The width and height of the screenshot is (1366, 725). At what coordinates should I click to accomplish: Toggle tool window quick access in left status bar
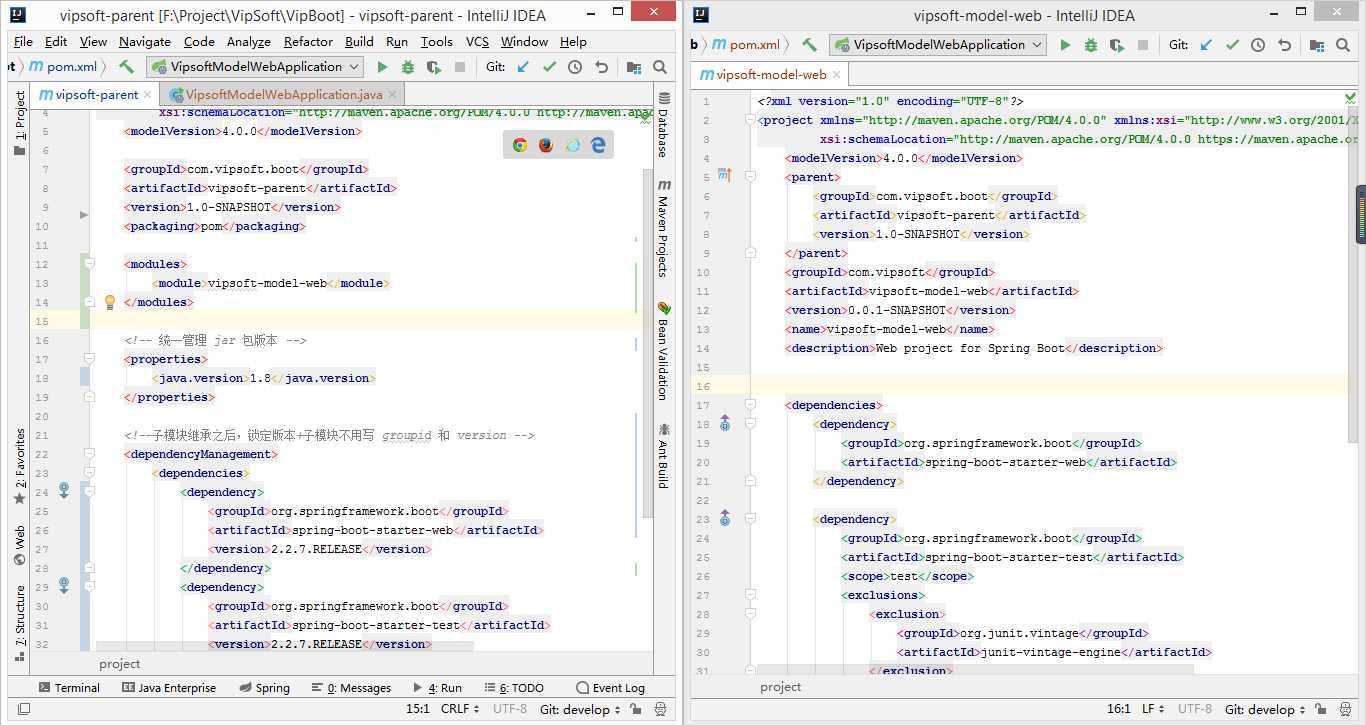[x=23, y=709]
